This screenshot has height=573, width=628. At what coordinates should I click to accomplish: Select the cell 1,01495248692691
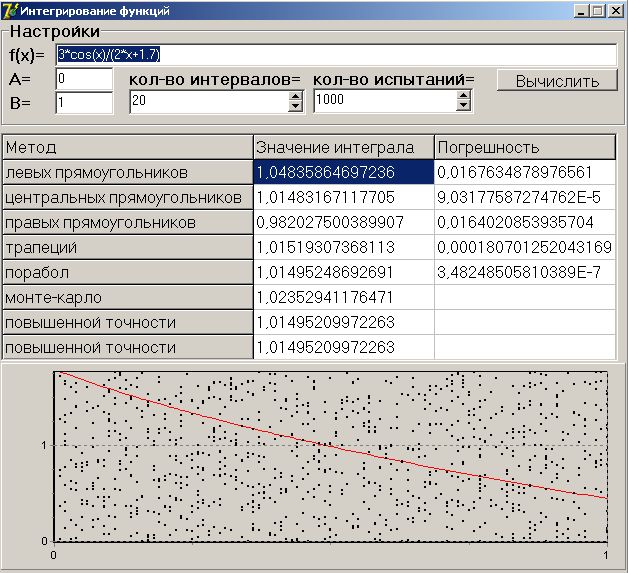tap(344, 272)
